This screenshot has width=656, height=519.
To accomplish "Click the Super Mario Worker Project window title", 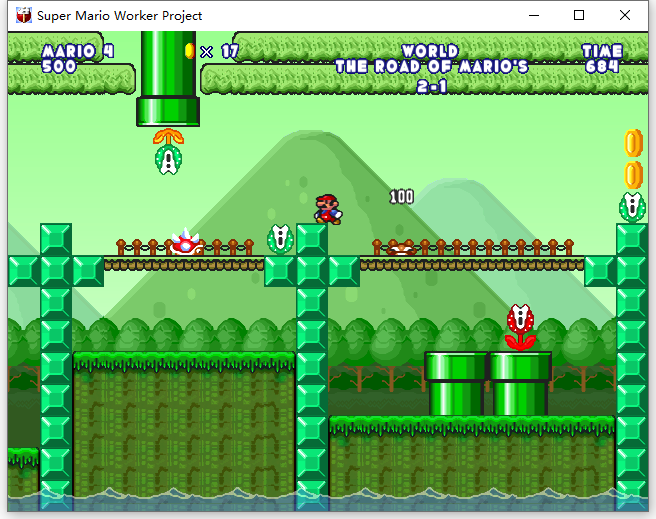I will pyautogui.click(x=120, y=16).
